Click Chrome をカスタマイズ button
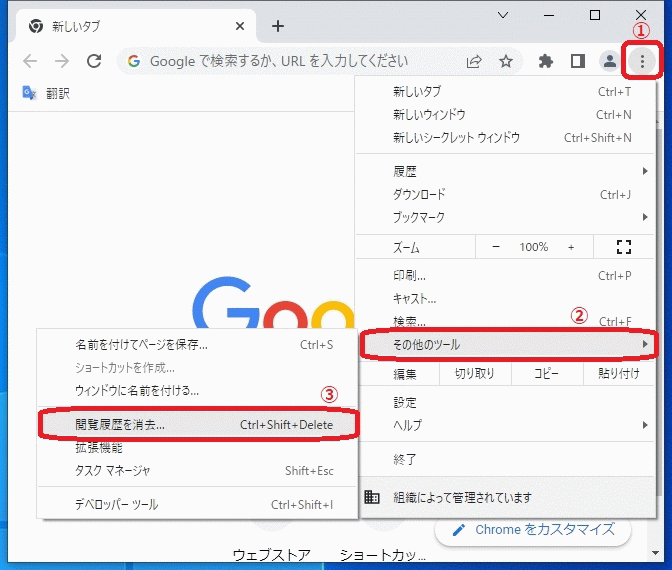The image size is (672, 570). pos(533,530)
